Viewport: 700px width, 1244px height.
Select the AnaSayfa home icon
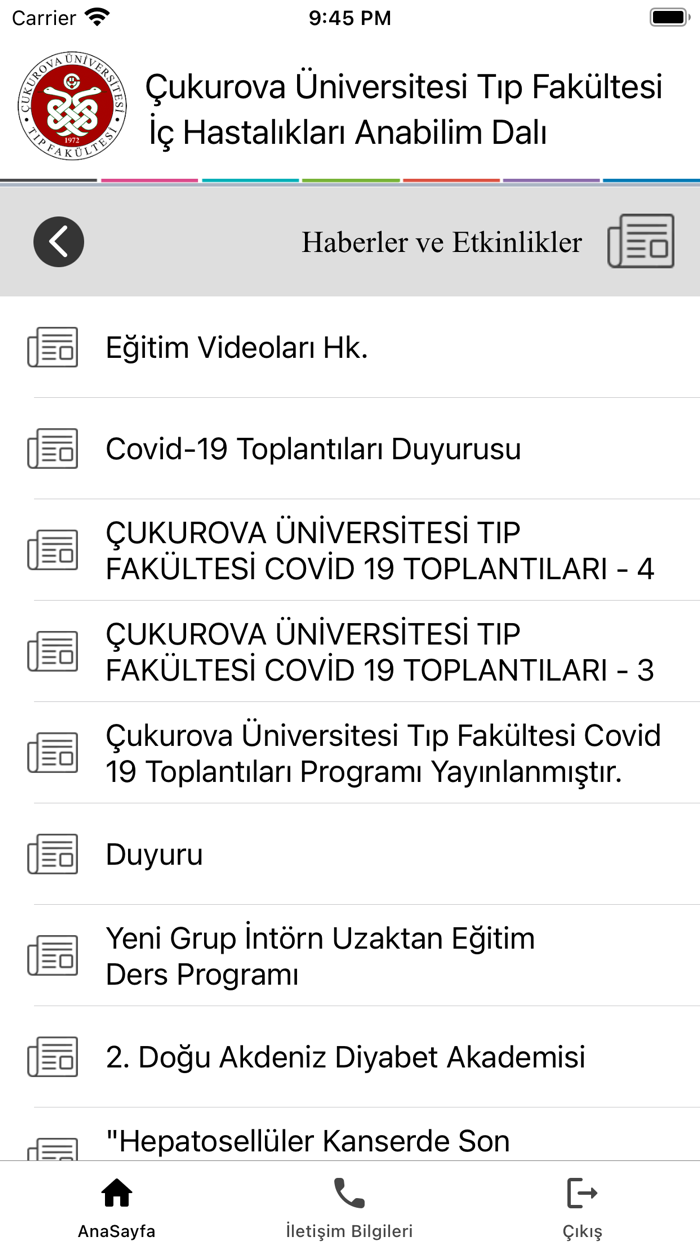pyautogui.click(x=116, y=1192)
